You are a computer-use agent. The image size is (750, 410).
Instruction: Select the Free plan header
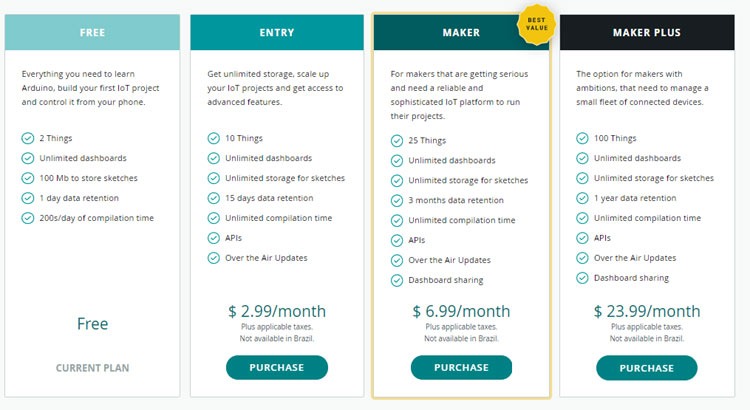tap(92, 33)
